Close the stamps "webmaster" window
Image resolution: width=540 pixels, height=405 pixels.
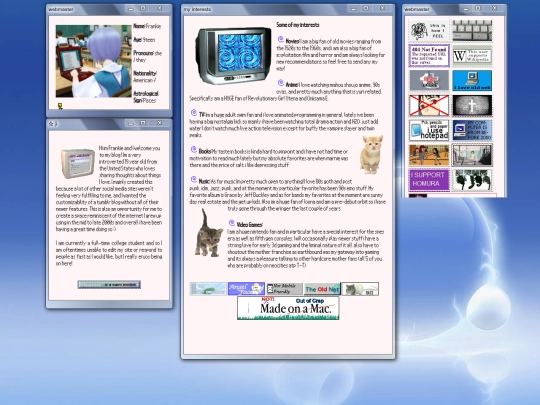click(x=495, y=9)
